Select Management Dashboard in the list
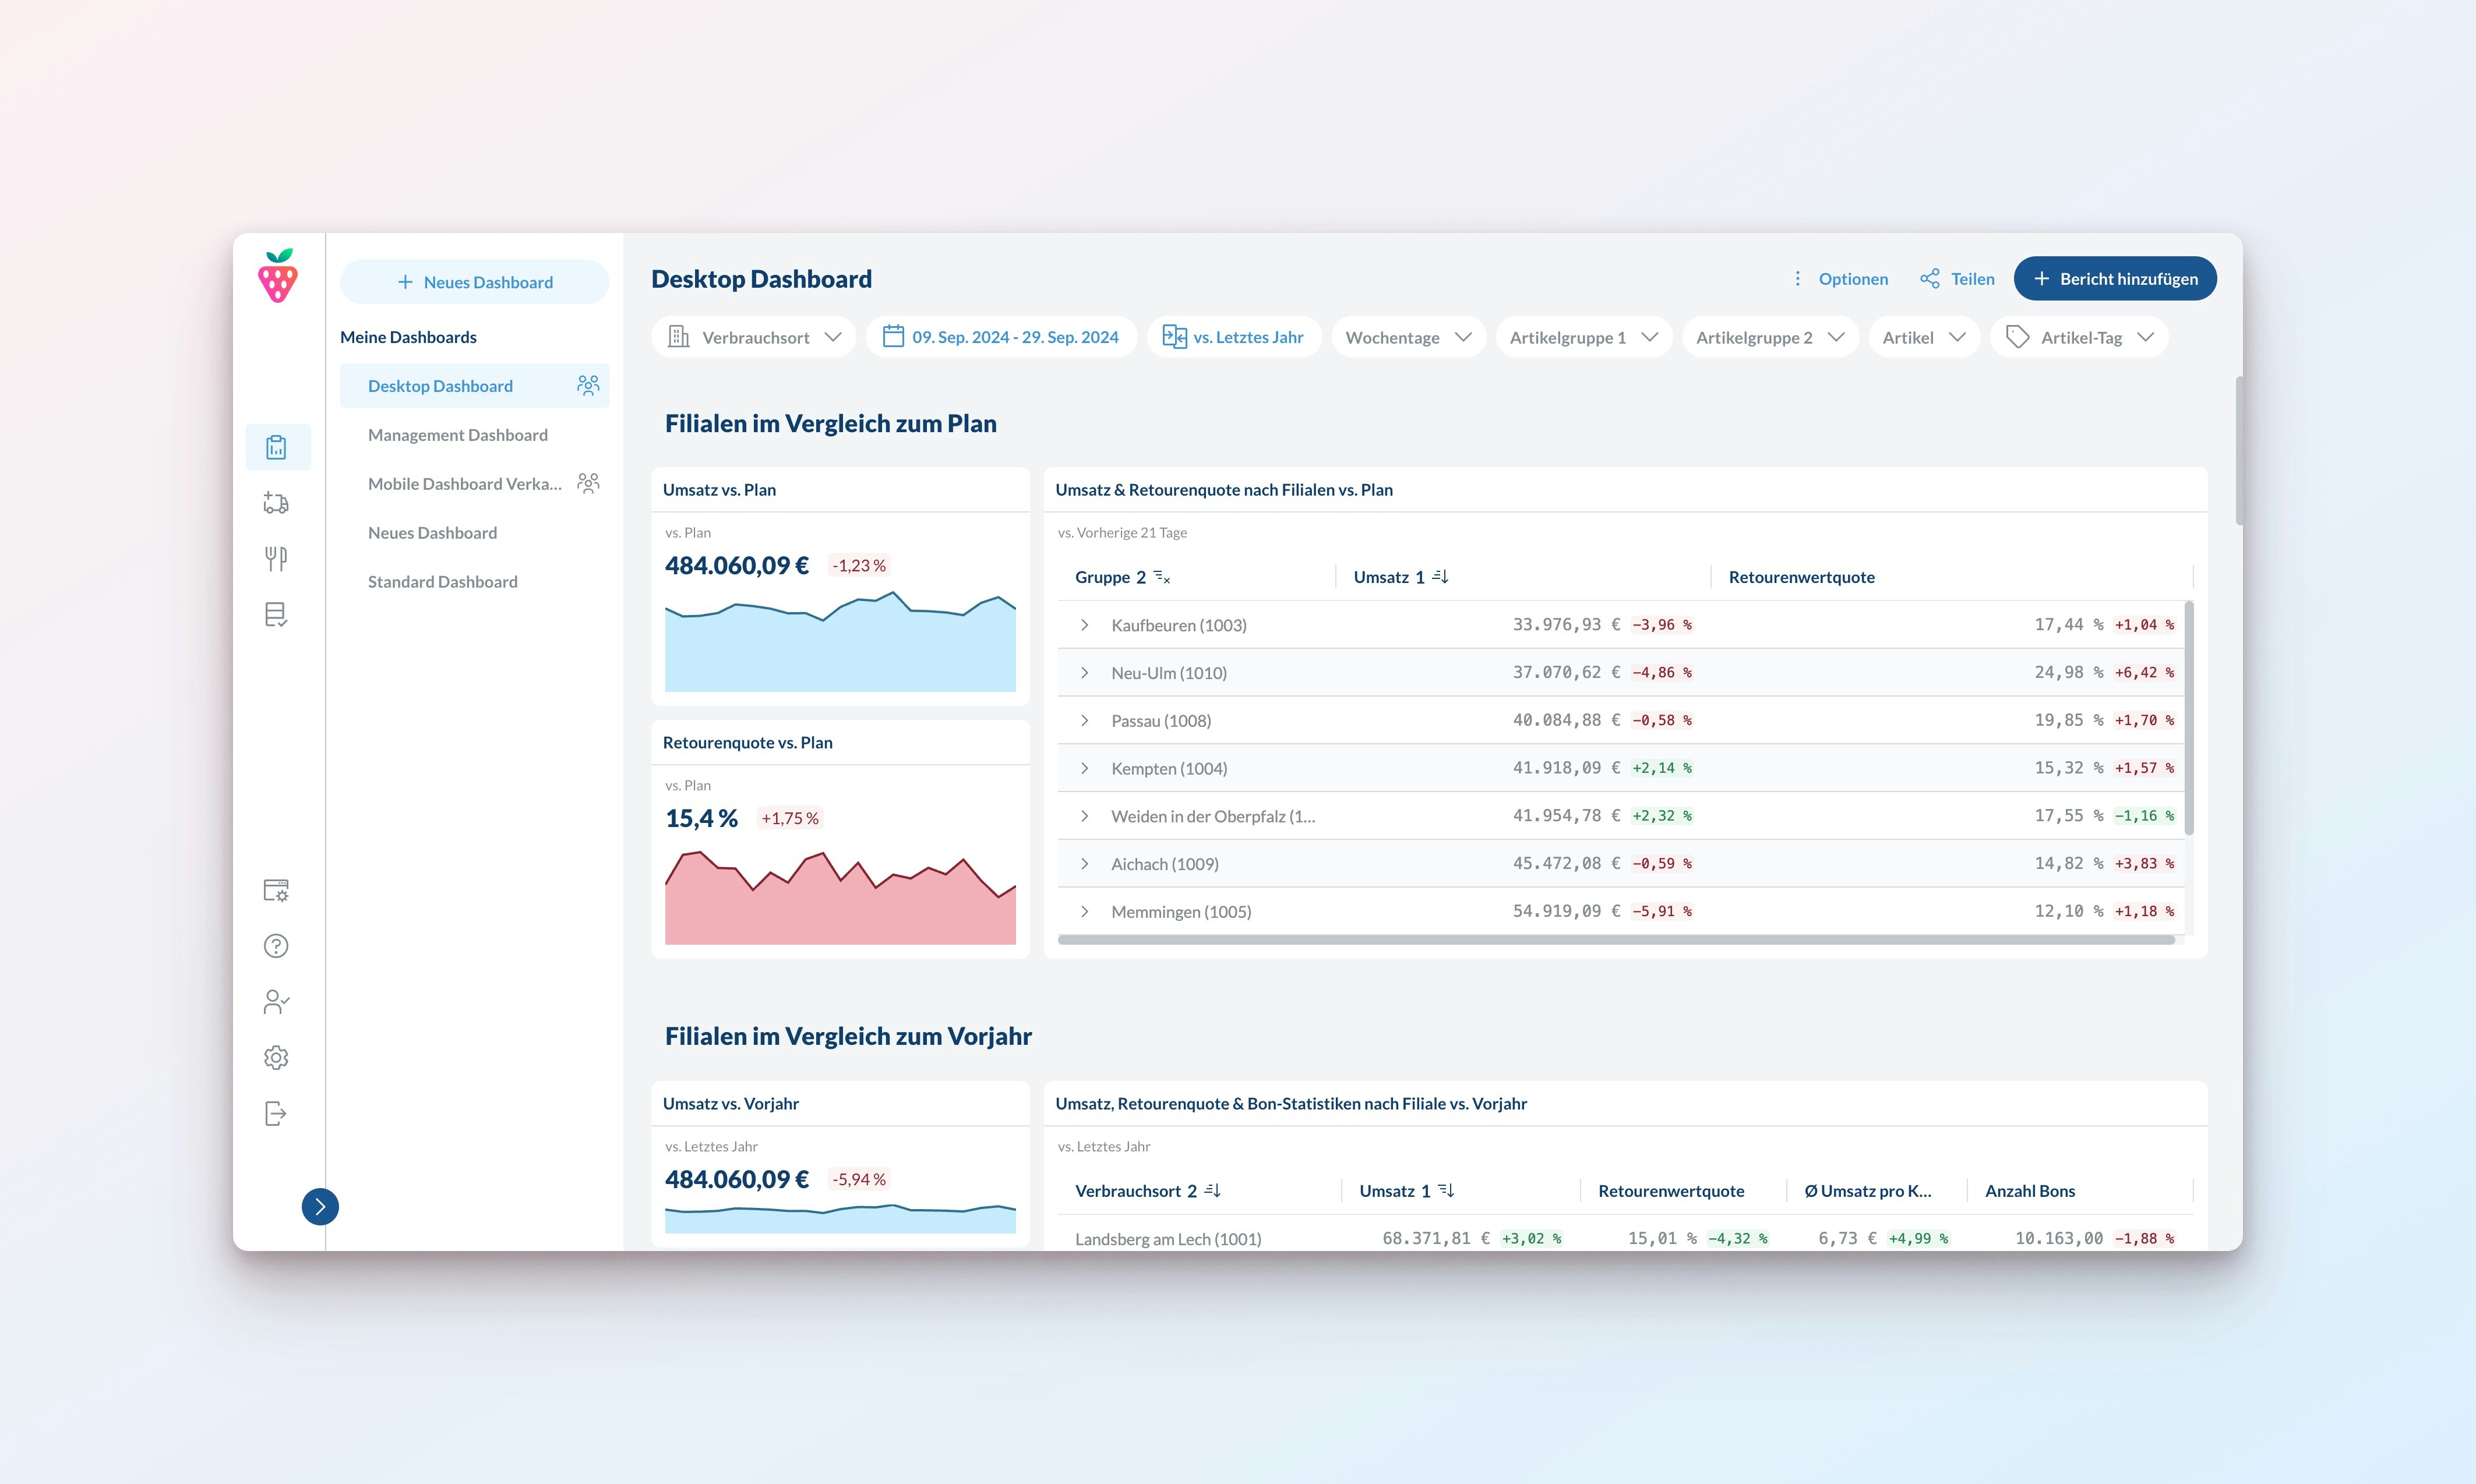This screenshot has width=2476, height=1484. coord(458,435)
